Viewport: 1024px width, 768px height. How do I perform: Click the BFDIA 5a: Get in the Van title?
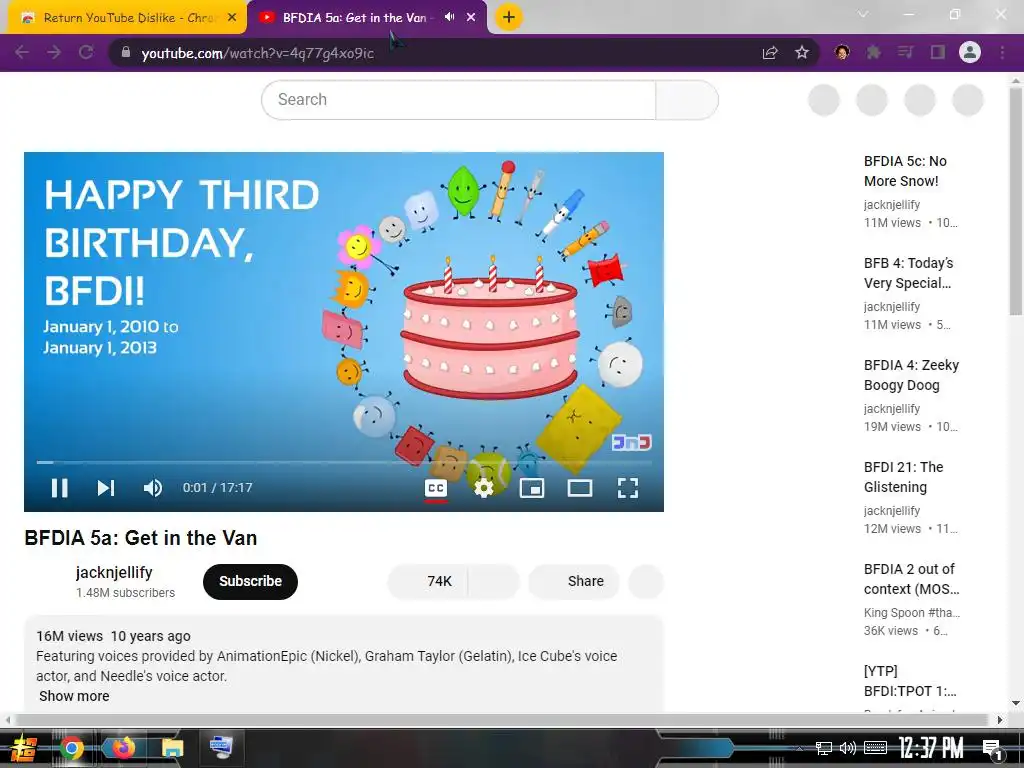[140, 538]
